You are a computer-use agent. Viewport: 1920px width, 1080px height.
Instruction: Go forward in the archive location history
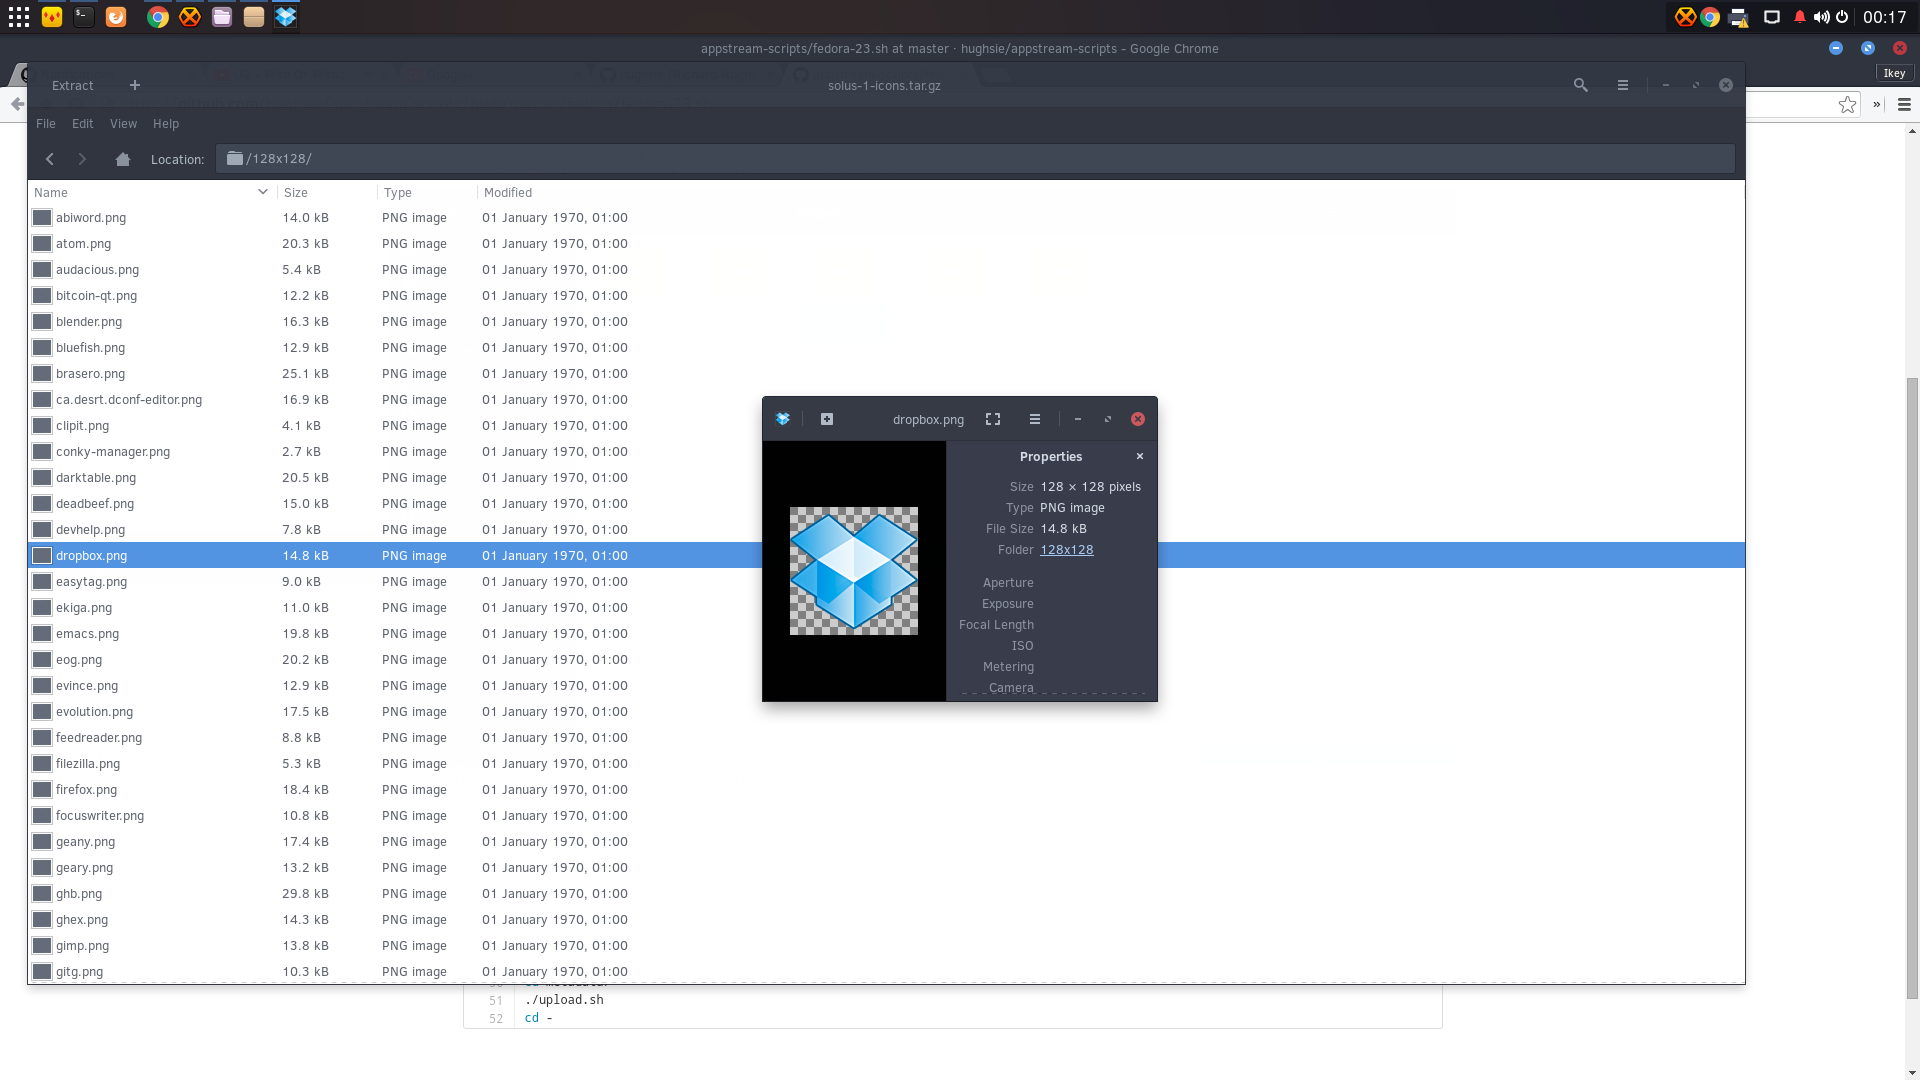coord(82,159)
